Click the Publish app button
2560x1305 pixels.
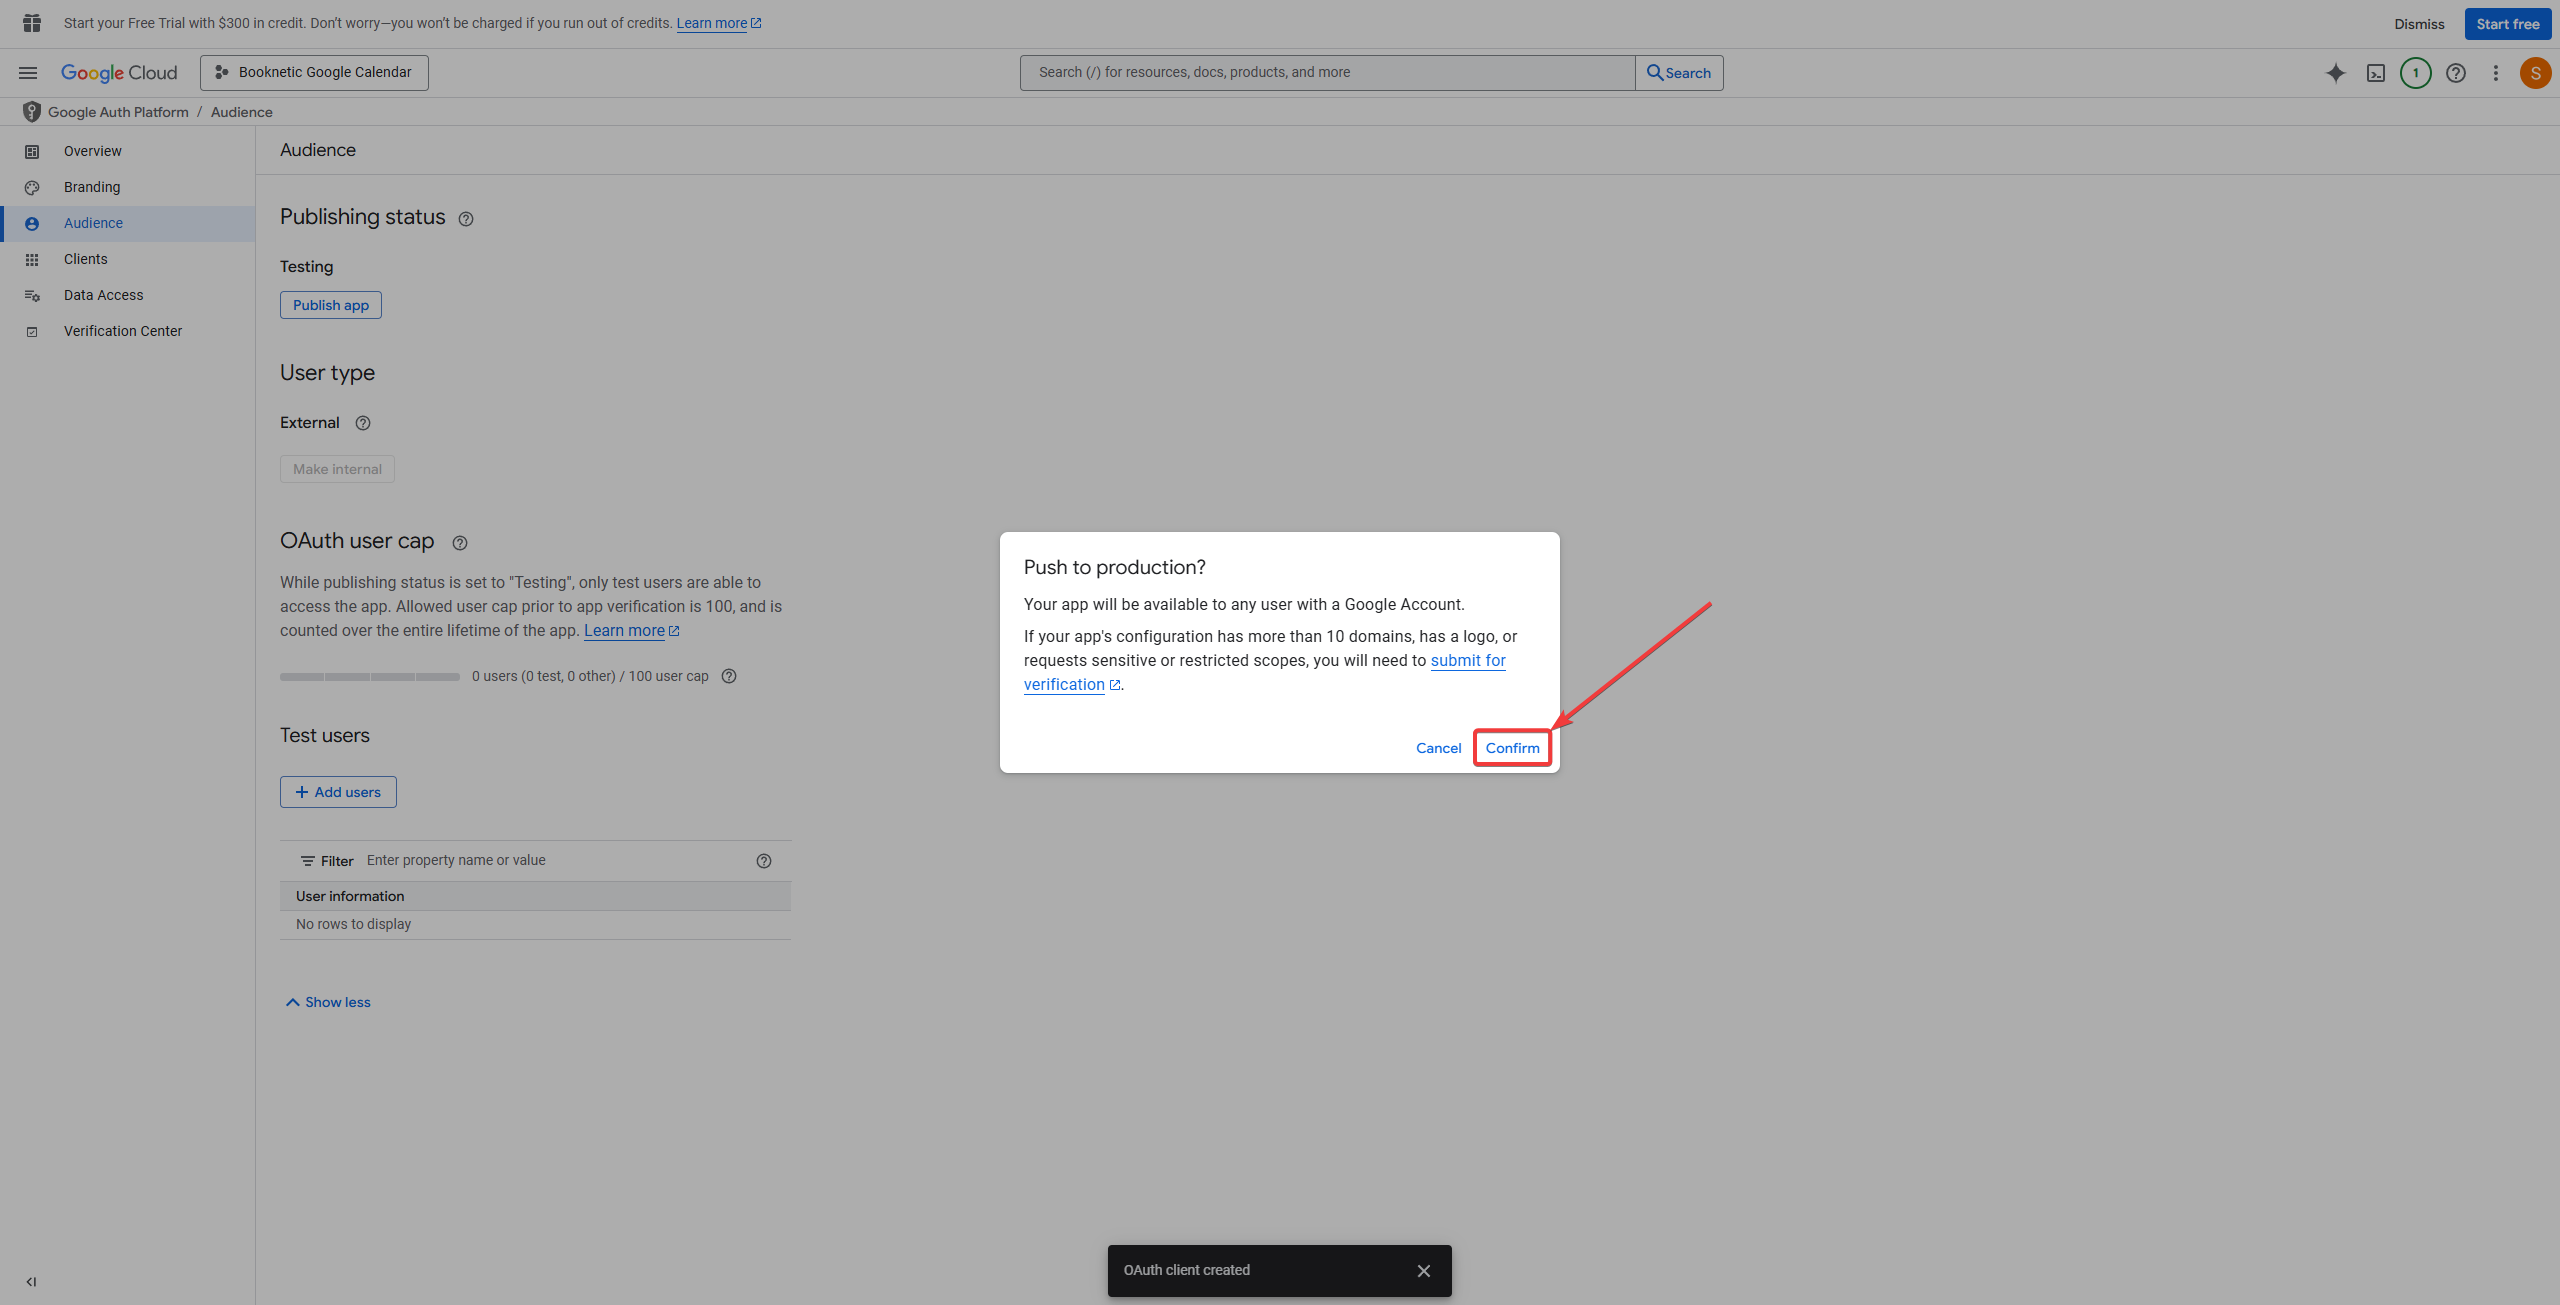(331, 305)
